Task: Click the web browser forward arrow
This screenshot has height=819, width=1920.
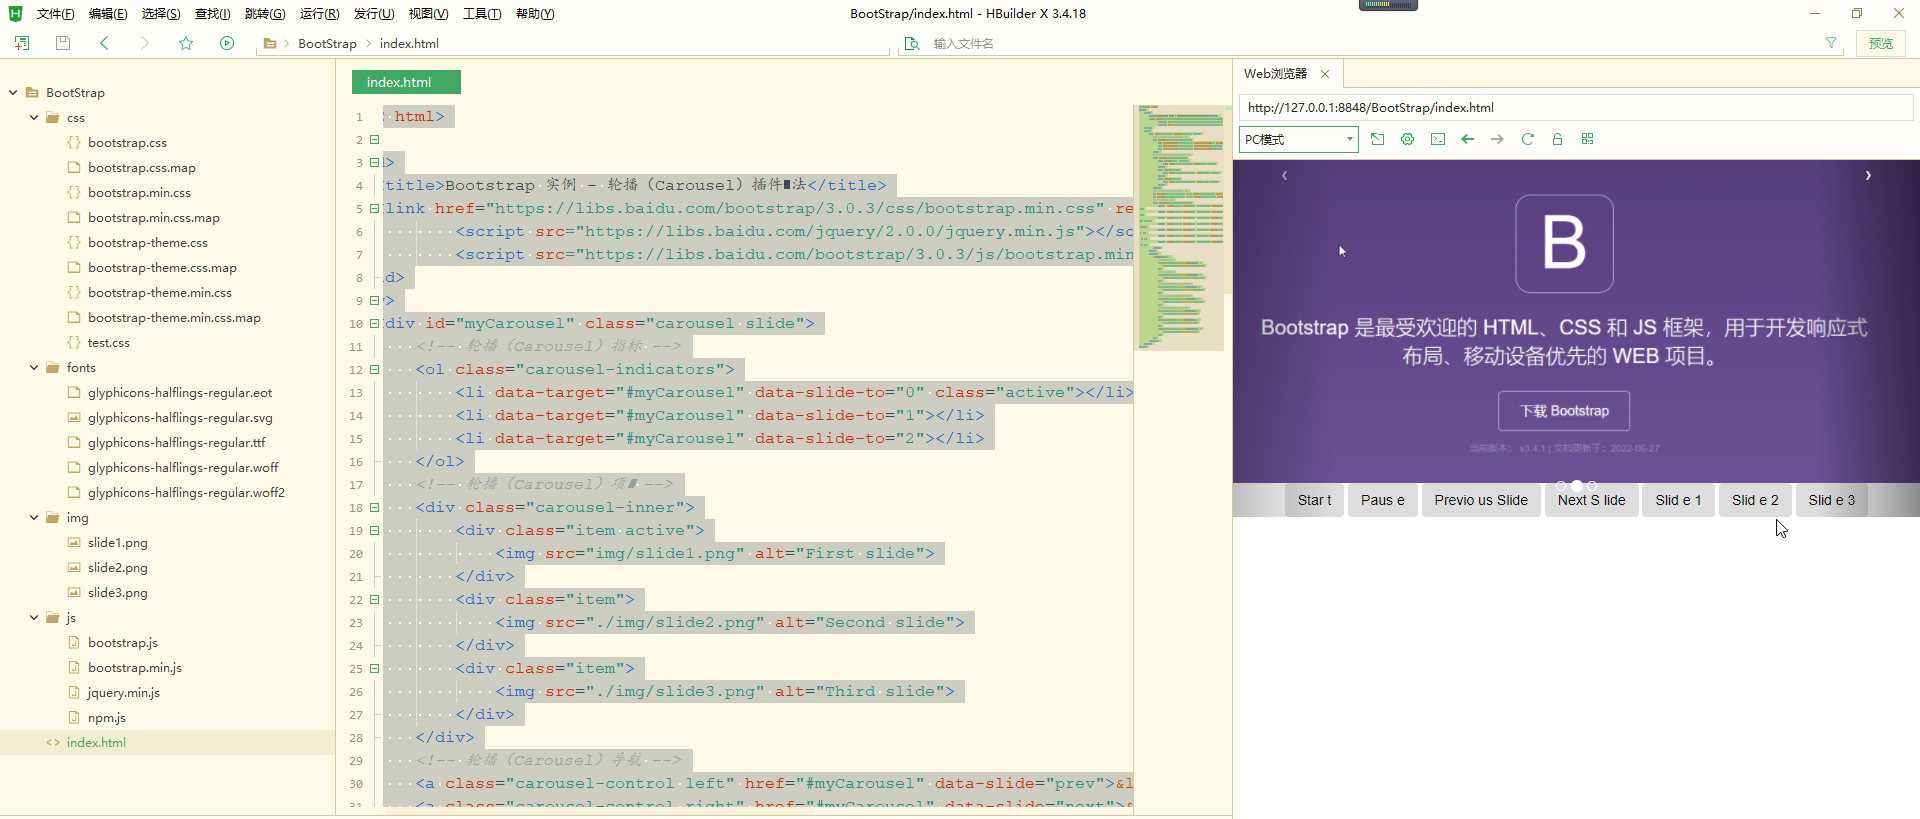Action: pos(1497,139)
